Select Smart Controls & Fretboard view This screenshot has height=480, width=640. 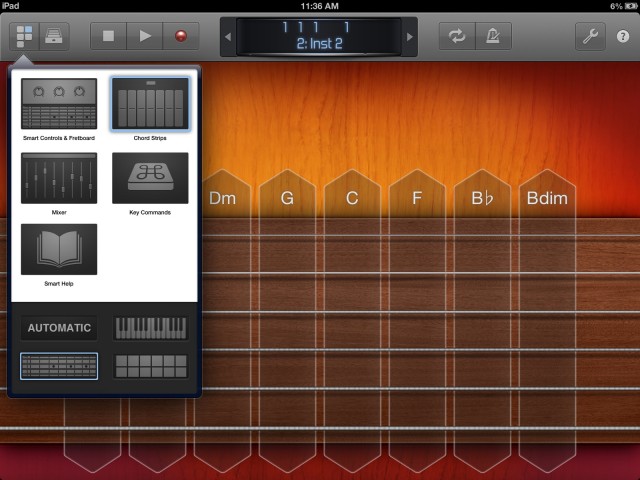59,104
